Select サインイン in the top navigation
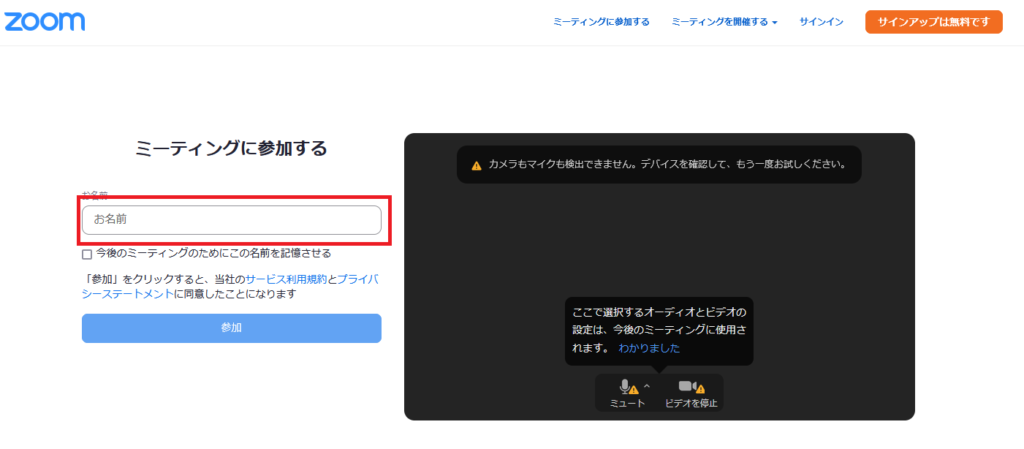The width and height of the screenshot is (1024, 449). pos(821,22)
